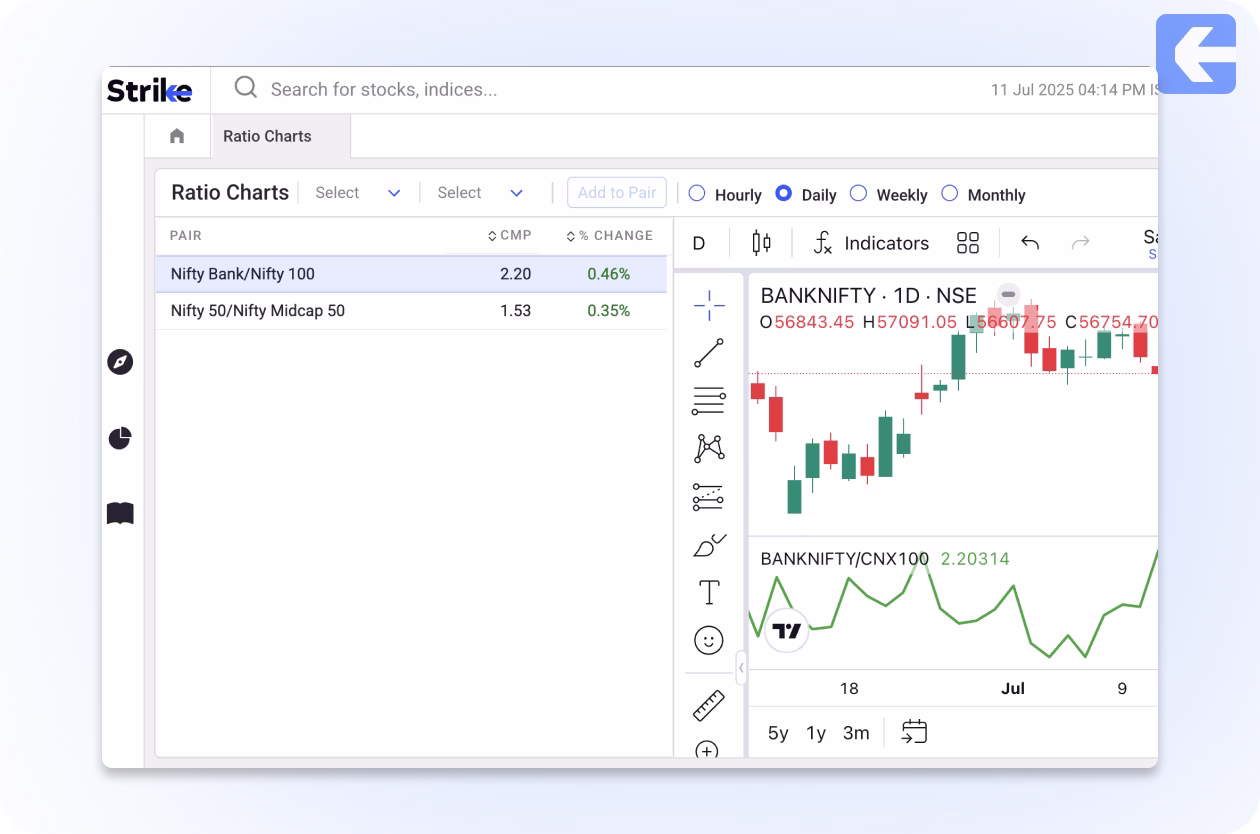Open candlestick chart style selector
This screenshot has height=834, width=1260.
(x=762, y=243)
